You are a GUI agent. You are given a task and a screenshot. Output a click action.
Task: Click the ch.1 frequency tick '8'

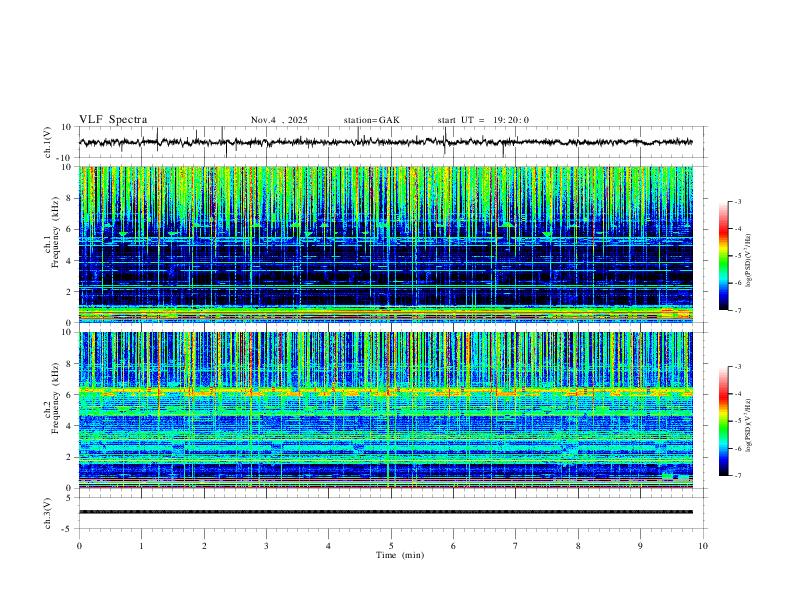(x=71, y=198)
